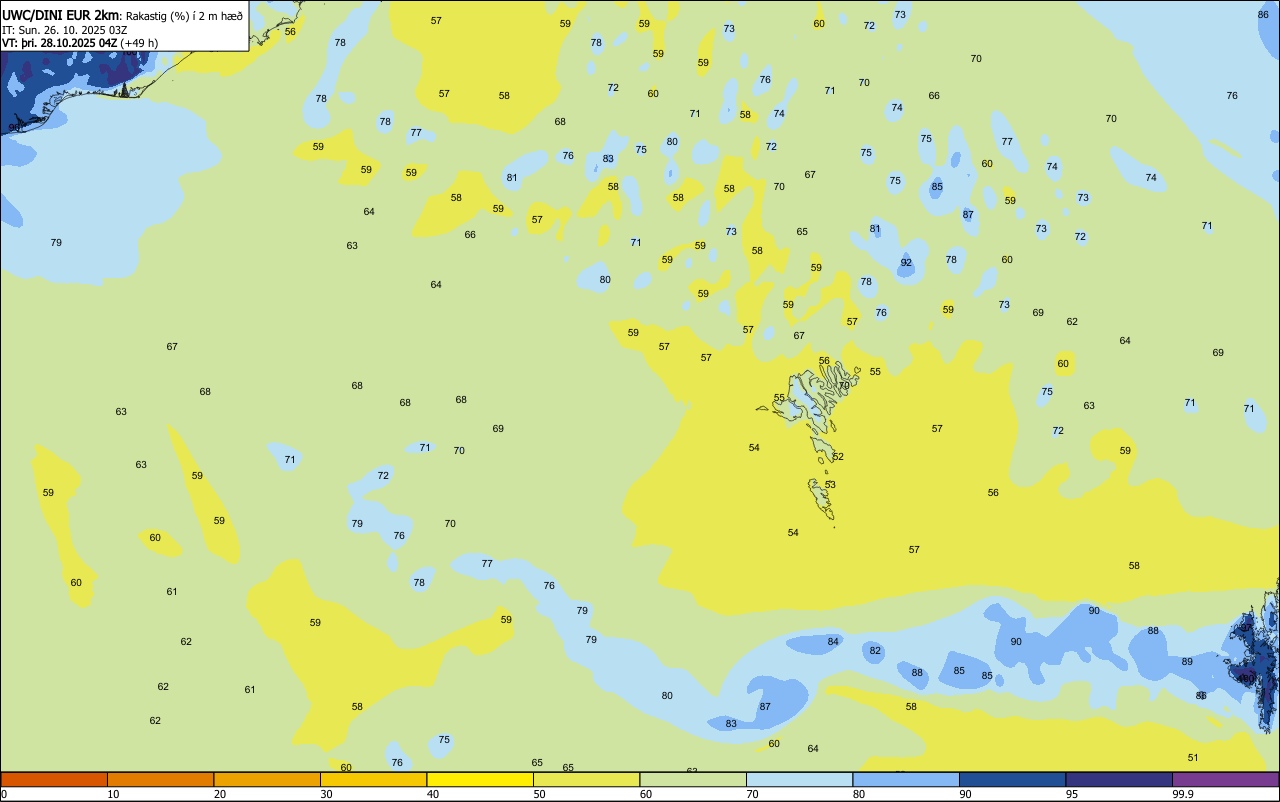The image size is (1280, 802).
Task: Click the 80–90 medium blue legend swatch
Action: (x=906, y=779)
